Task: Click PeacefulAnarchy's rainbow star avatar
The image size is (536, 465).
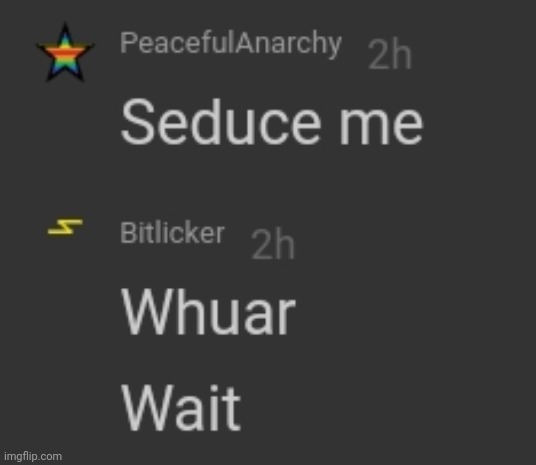Action: point(65,53)
